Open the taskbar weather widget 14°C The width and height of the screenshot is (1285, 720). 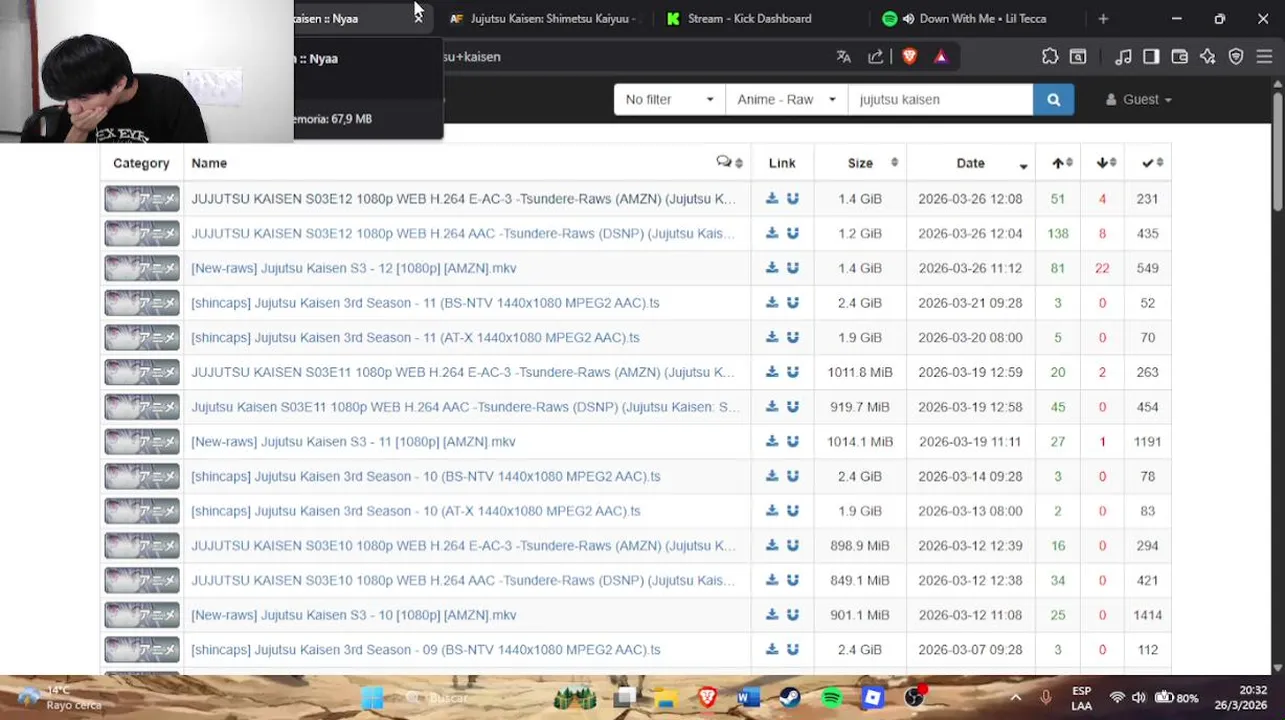pyautogui.click(x=62, y=697)
